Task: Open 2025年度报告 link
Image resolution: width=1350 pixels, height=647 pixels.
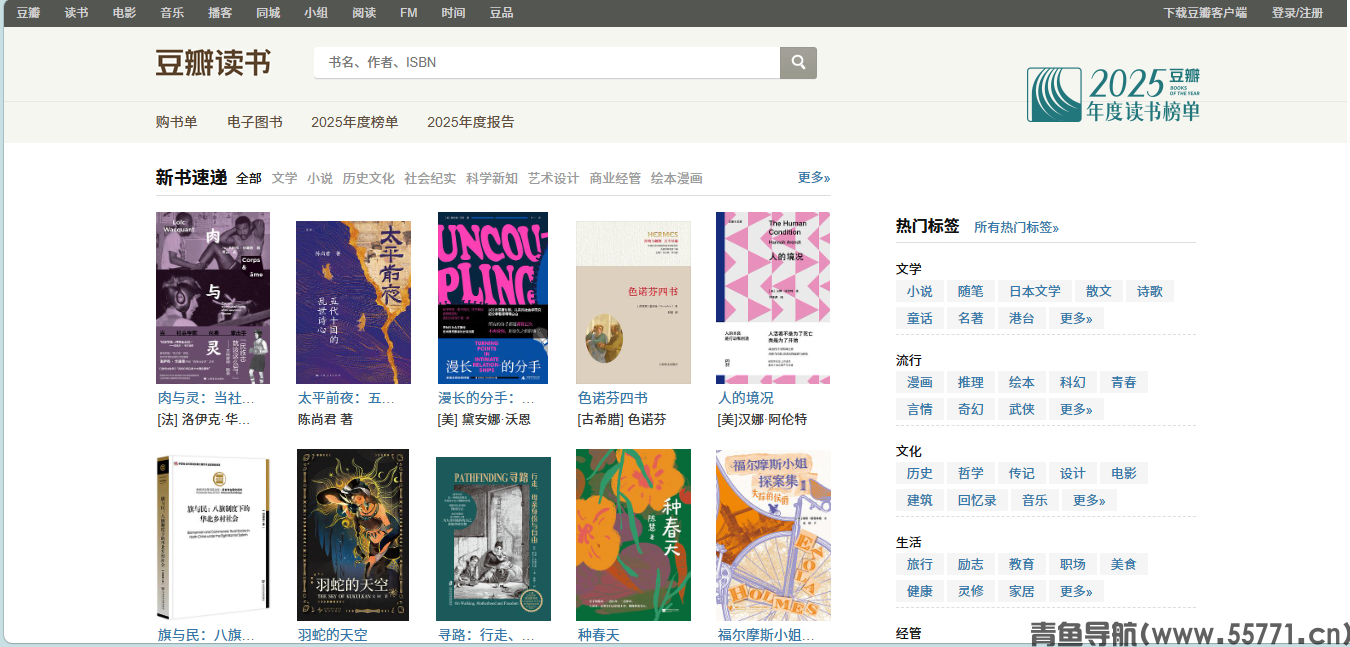Action: click(471, 122)
